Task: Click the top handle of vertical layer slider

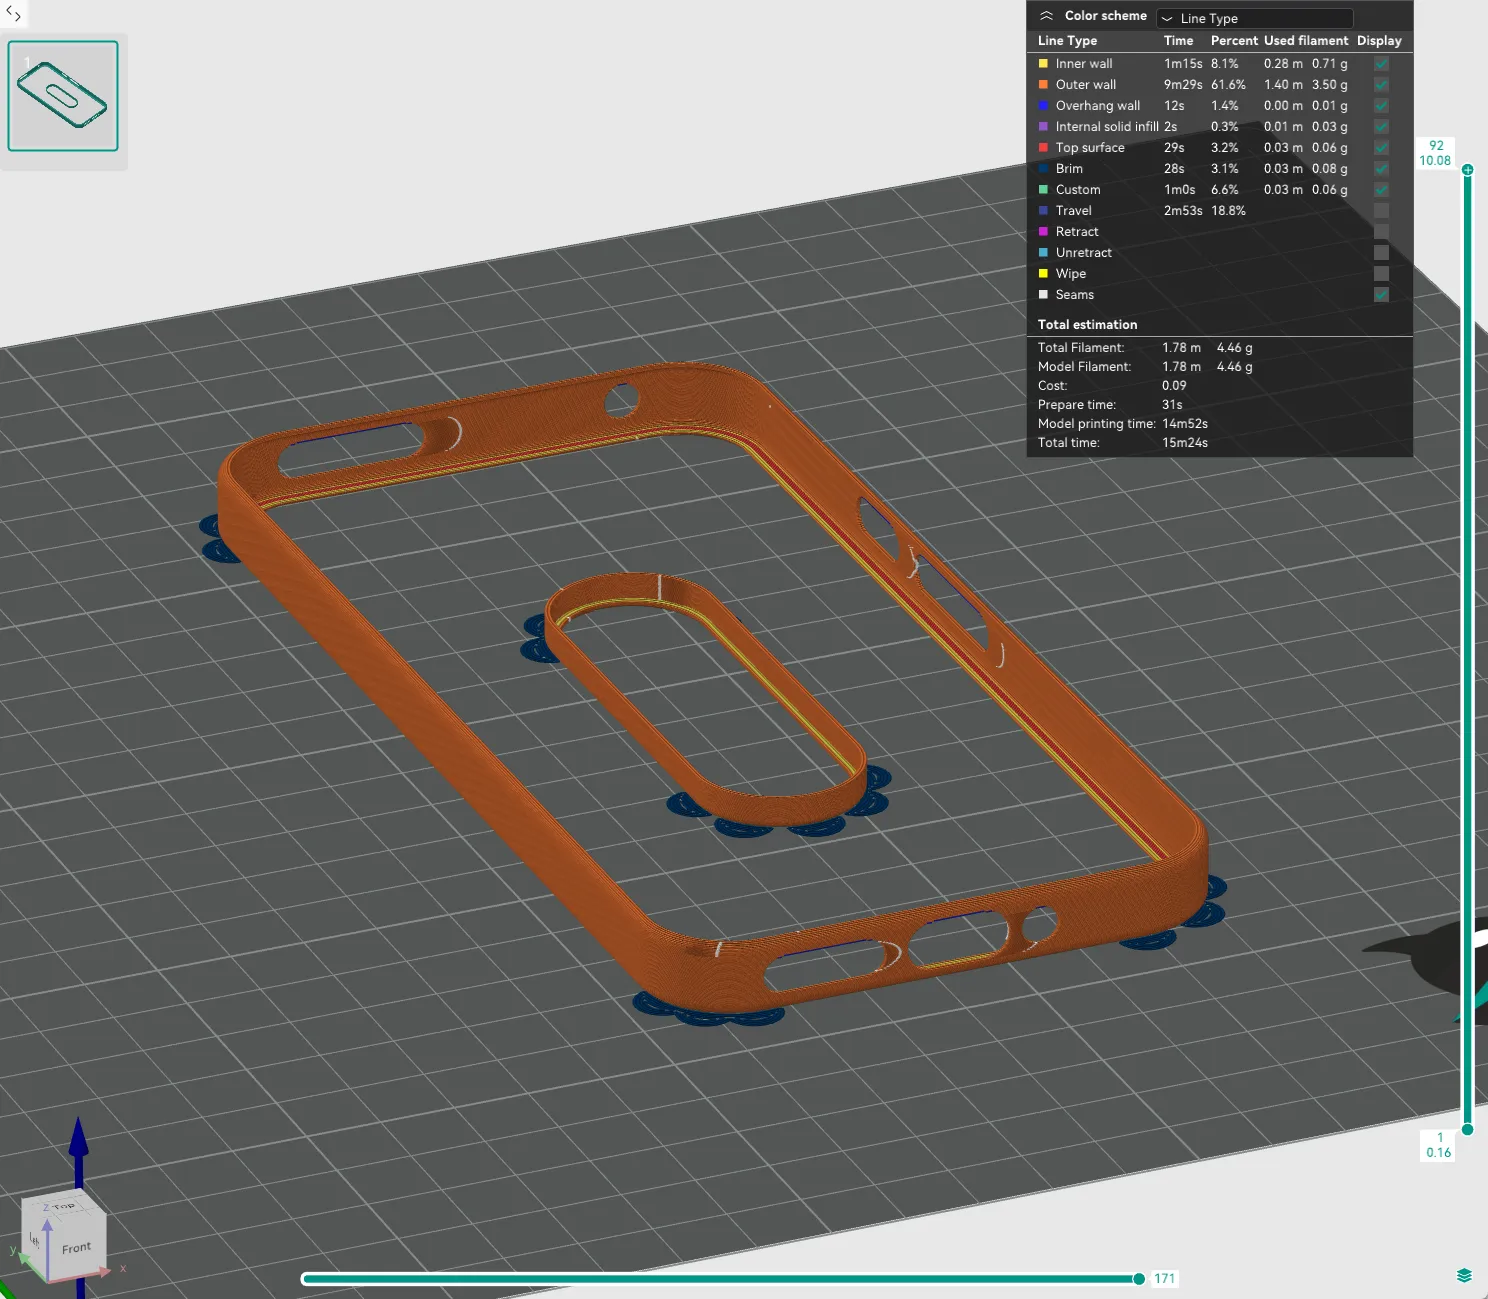Action: [1467, 170]
